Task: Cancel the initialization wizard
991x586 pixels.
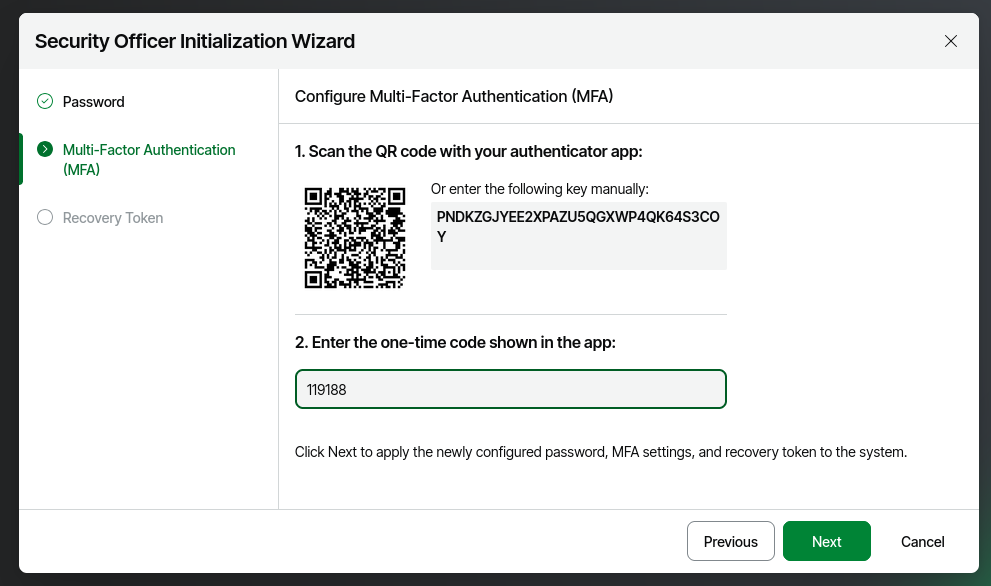Action: tap(922, 542)
